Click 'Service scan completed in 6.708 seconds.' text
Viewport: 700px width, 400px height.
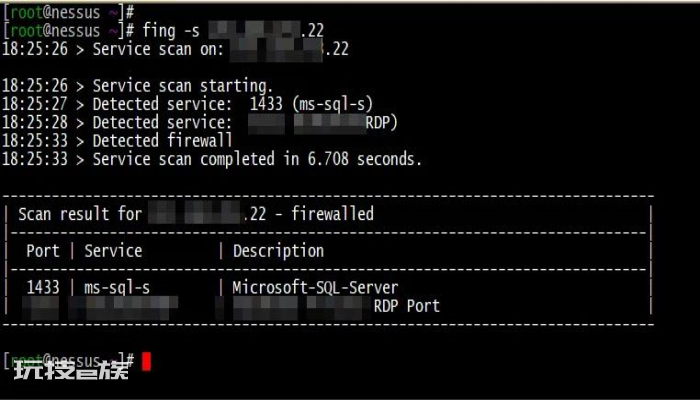[257, 159]
